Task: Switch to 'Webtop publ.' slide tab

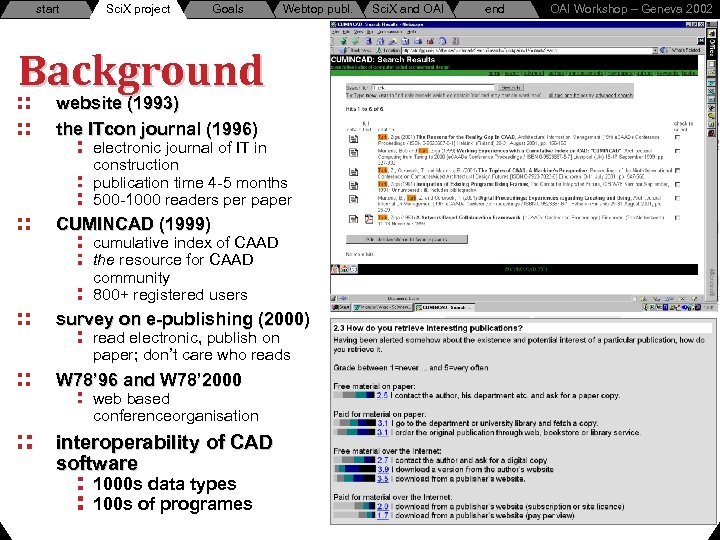Action: click(317, 9)
